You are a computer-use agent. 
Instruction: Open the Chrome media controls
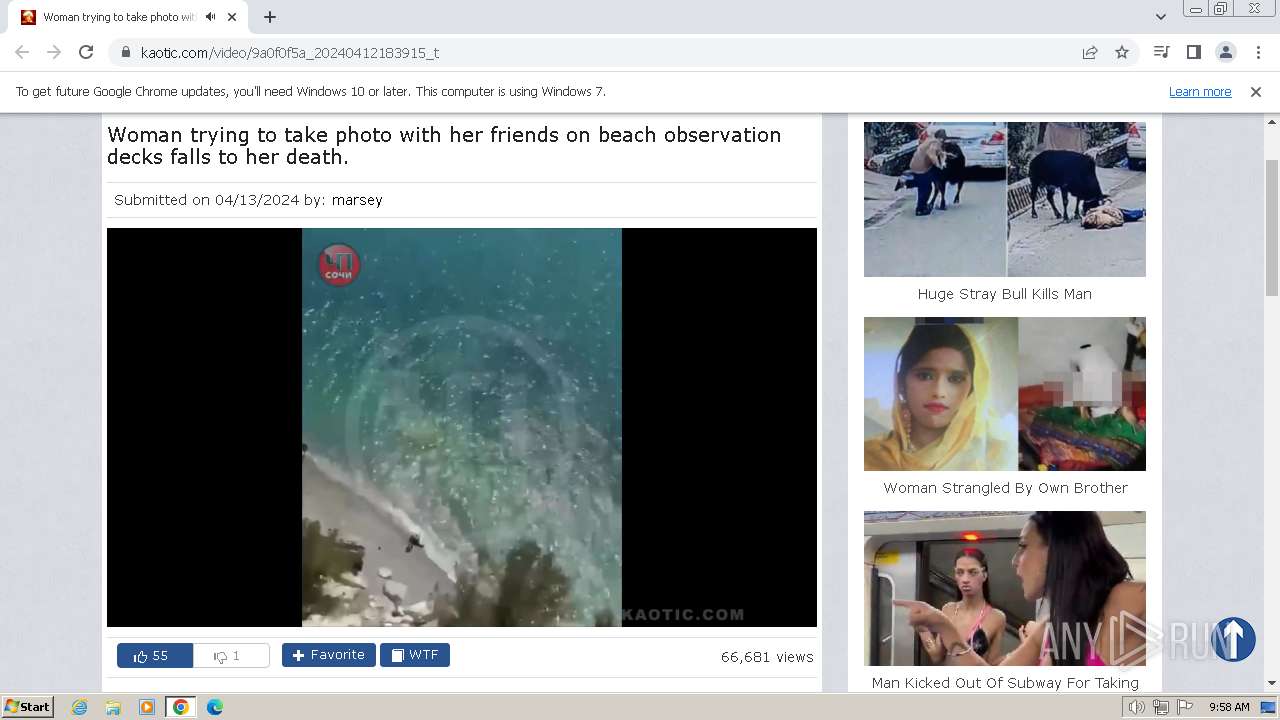1161,52
